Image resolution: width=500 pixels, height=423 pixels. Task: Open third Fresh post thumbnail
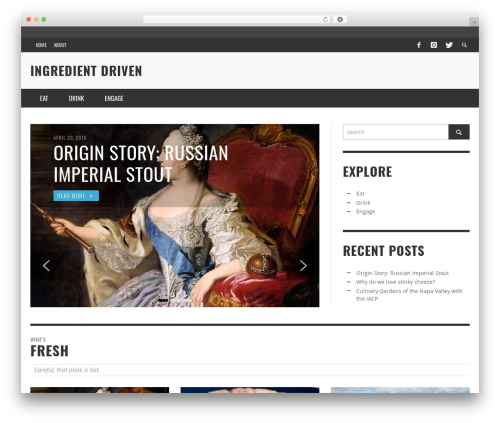tap(400, 390)
